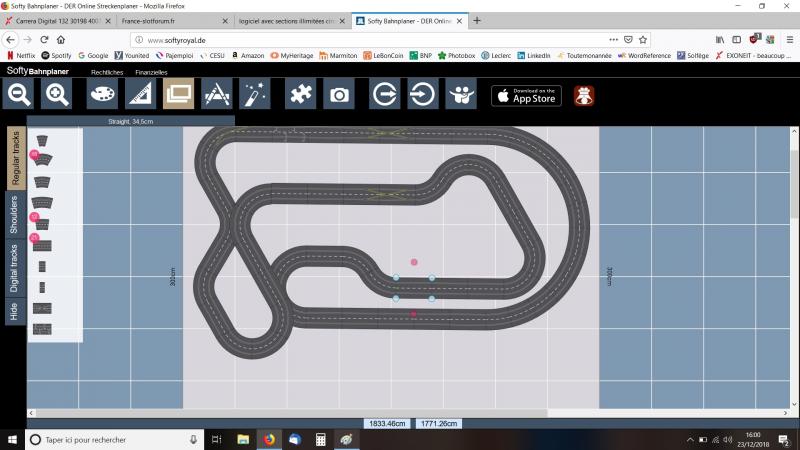Switch to the Shoulders tab
Image resolution: width=800 pixels, height=450 pixels.
[x=14, y=215]
